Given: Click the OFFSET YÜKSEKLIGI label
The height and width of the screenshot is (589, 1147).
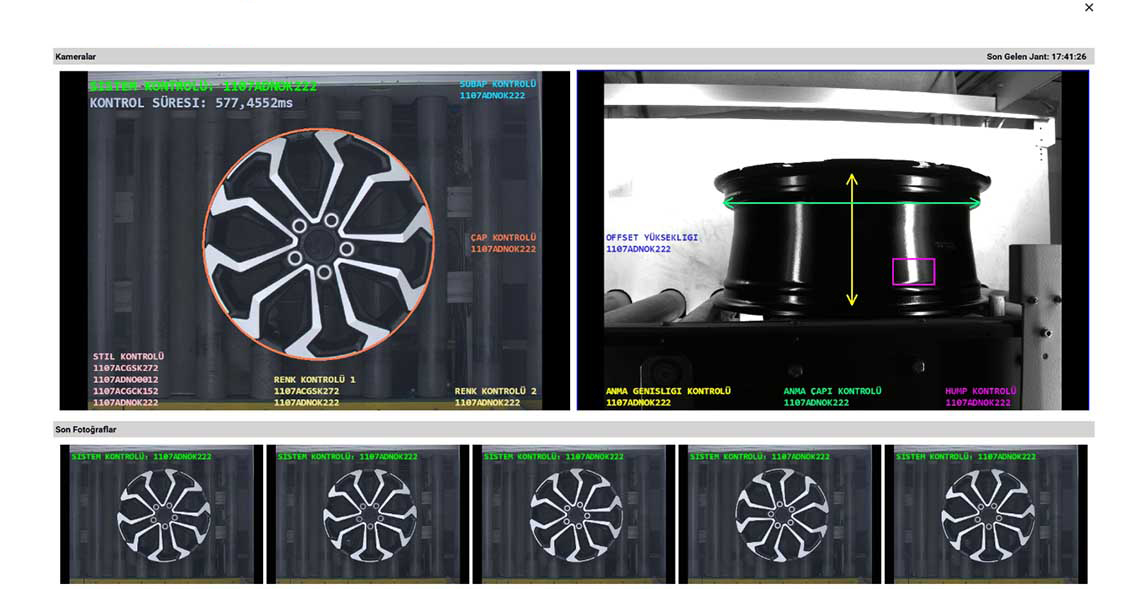Looking at the screenshot, I should [x=652, y=238].
